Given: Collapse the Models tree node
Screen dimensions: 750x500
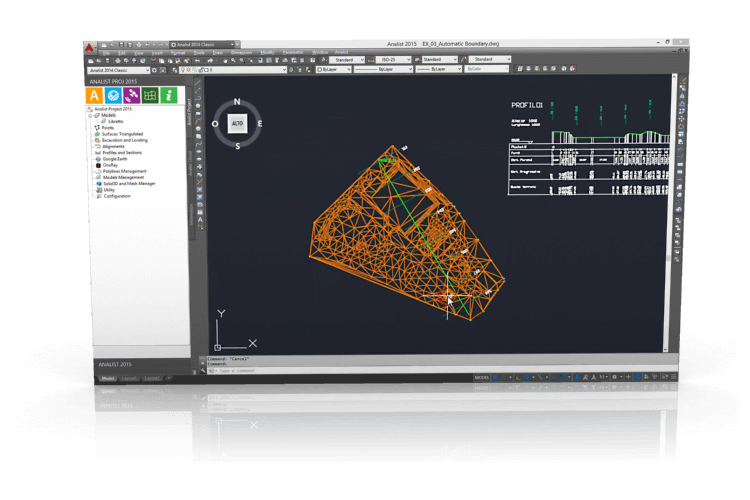Looking at the screenshot, I should coord(90,115).
